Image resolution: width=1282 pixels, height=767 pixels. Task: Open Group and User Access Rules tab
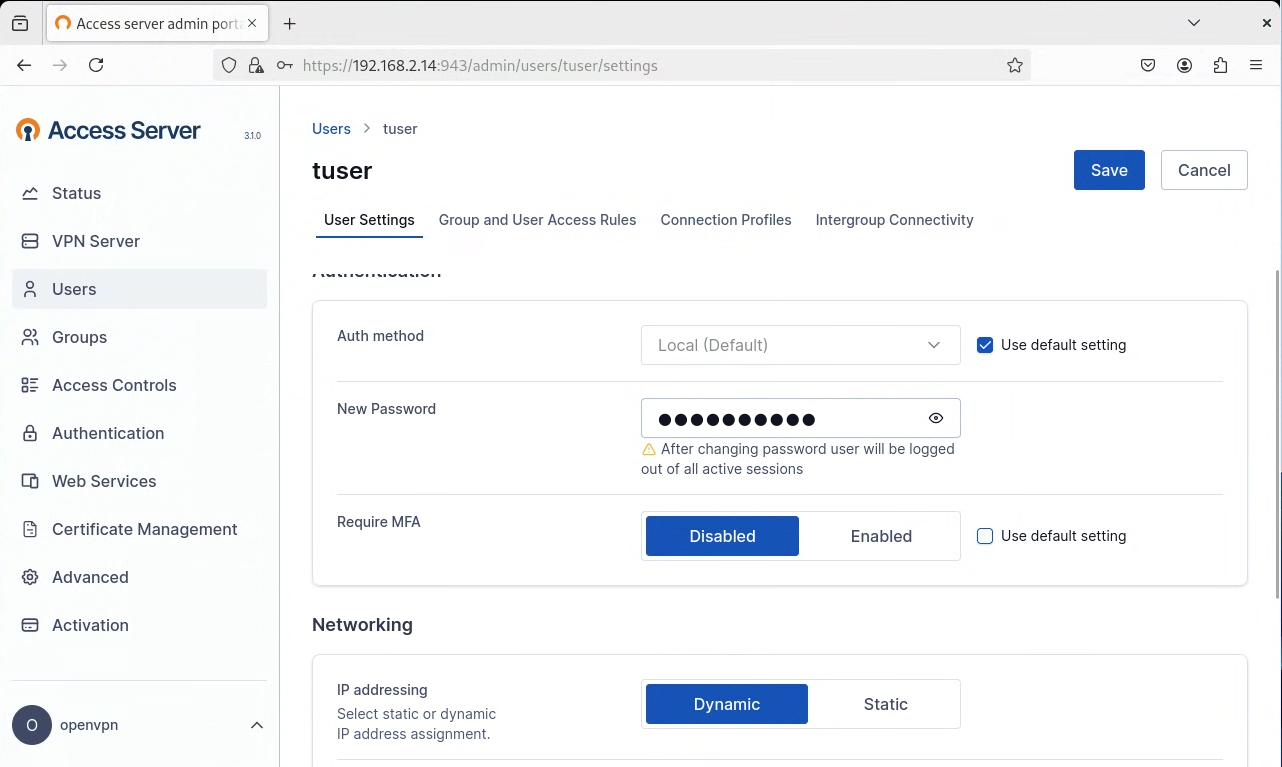point(537,220)
